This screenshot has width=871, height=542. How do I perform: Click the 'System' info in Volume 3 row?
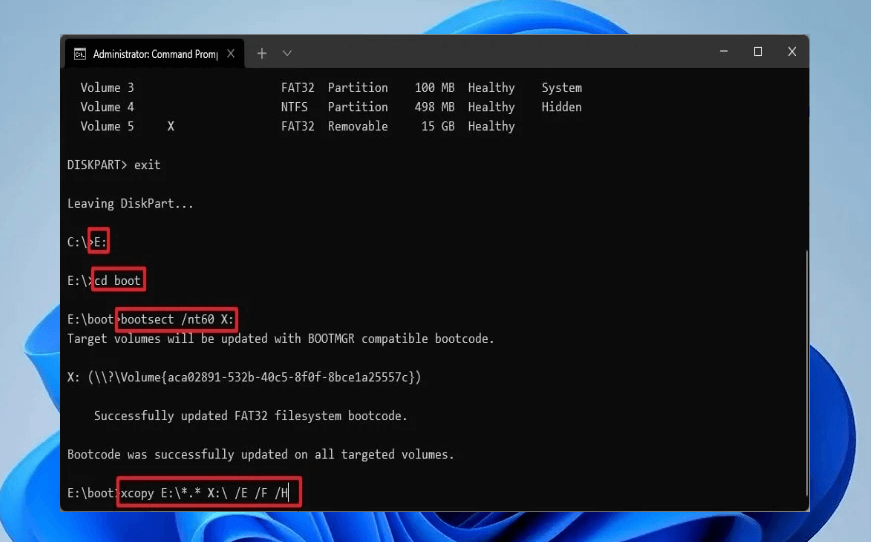[x=562, y=88]
